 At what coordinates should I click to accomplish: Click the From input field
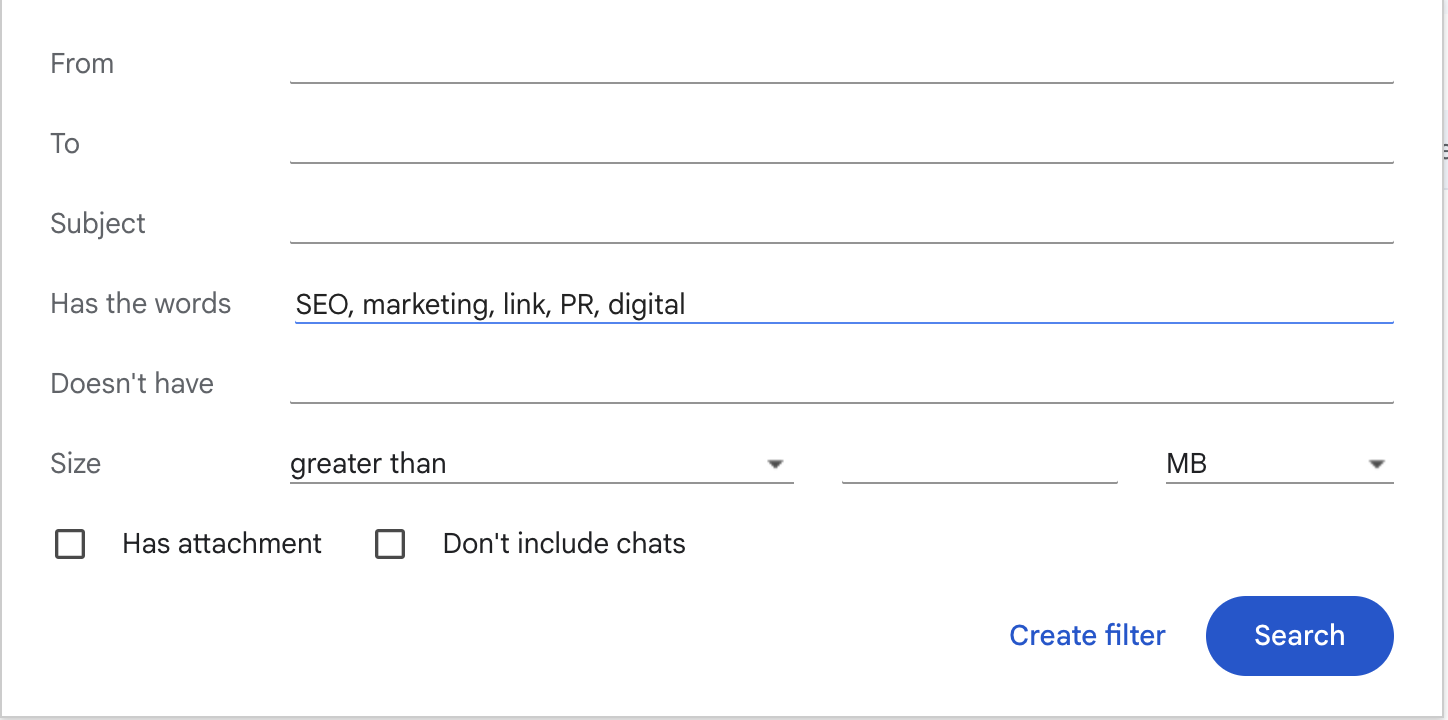(840, 64)
